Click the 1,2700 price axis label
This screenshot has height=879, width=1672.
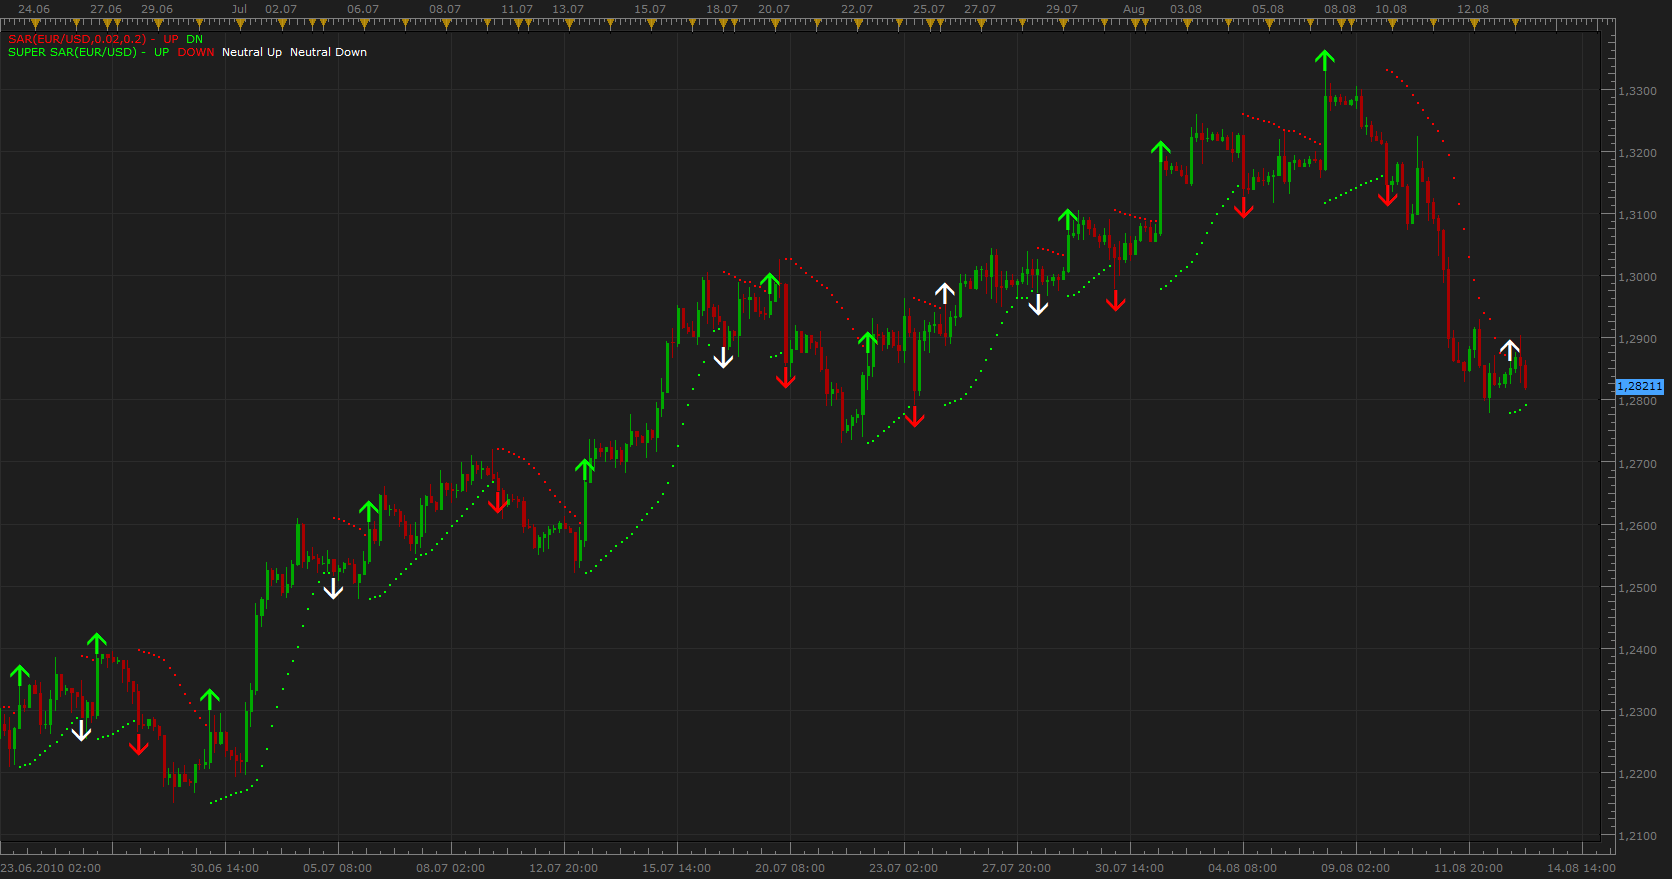coord(1637,464)
